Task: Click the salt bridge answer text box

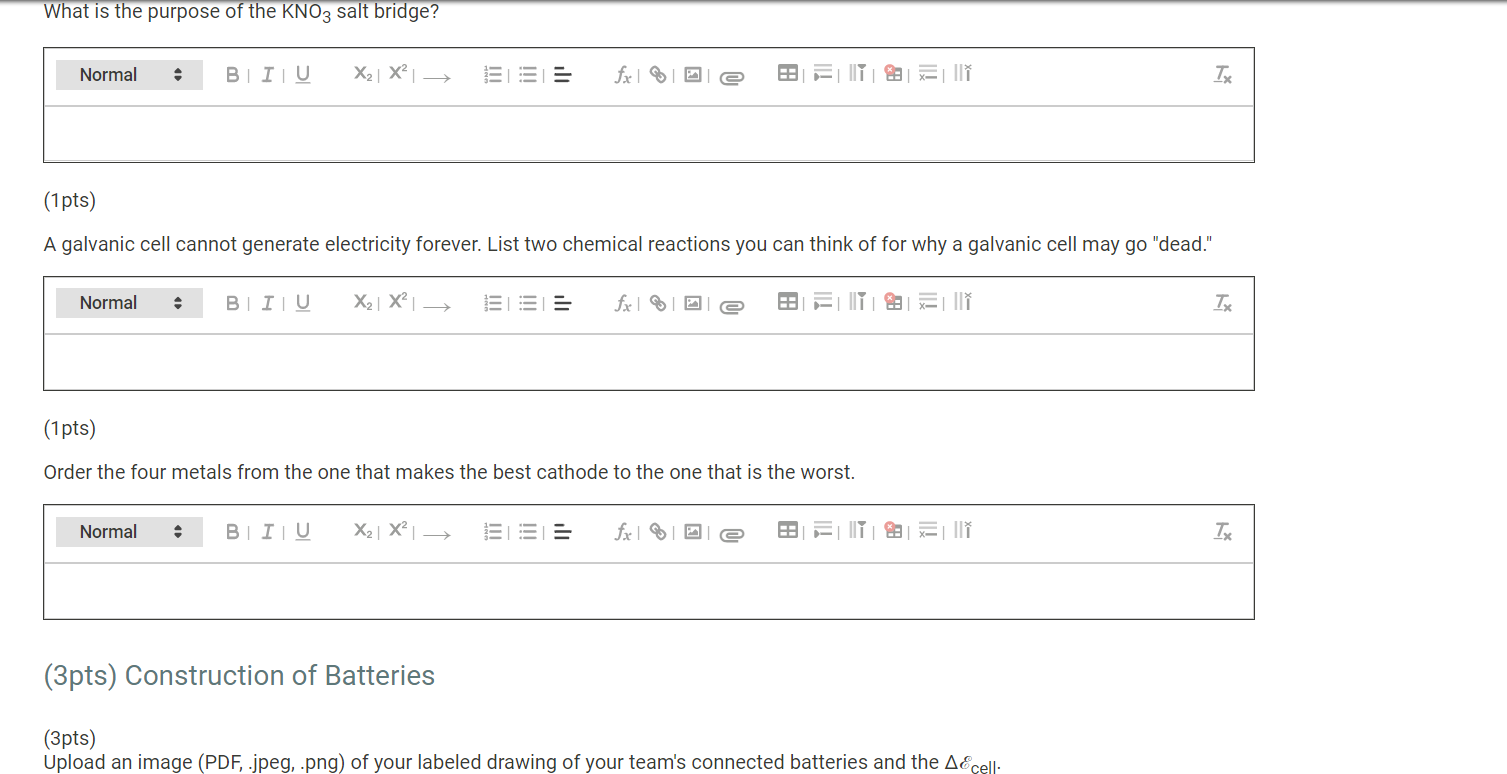Action: tap(649, 134)
